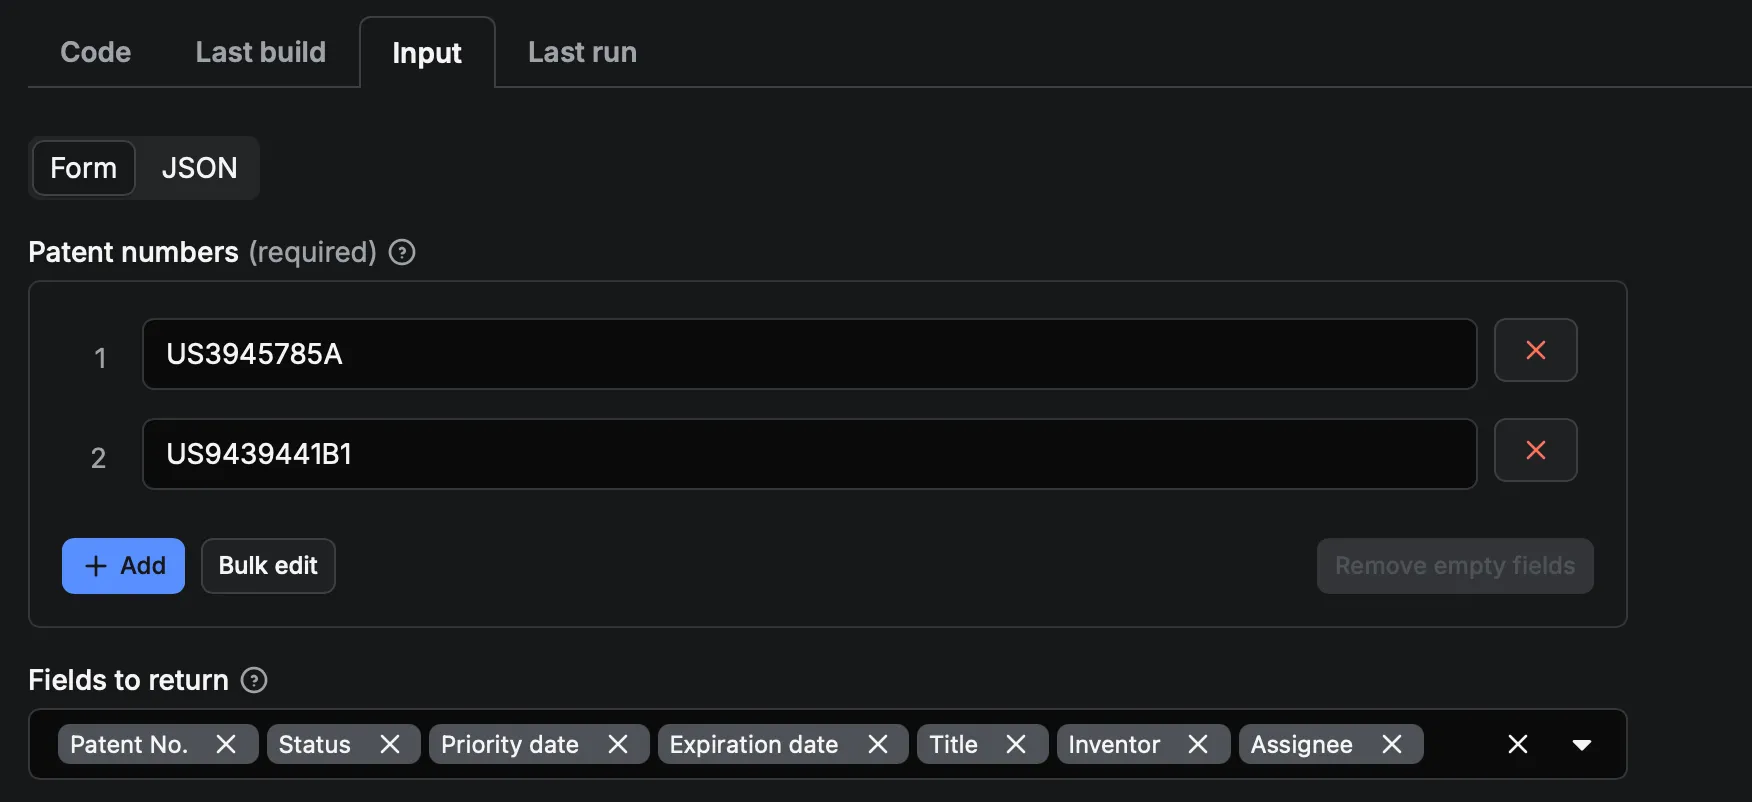The image size is (1752, 802).
Task: Switch input view to Form mode
Action: 84,168
